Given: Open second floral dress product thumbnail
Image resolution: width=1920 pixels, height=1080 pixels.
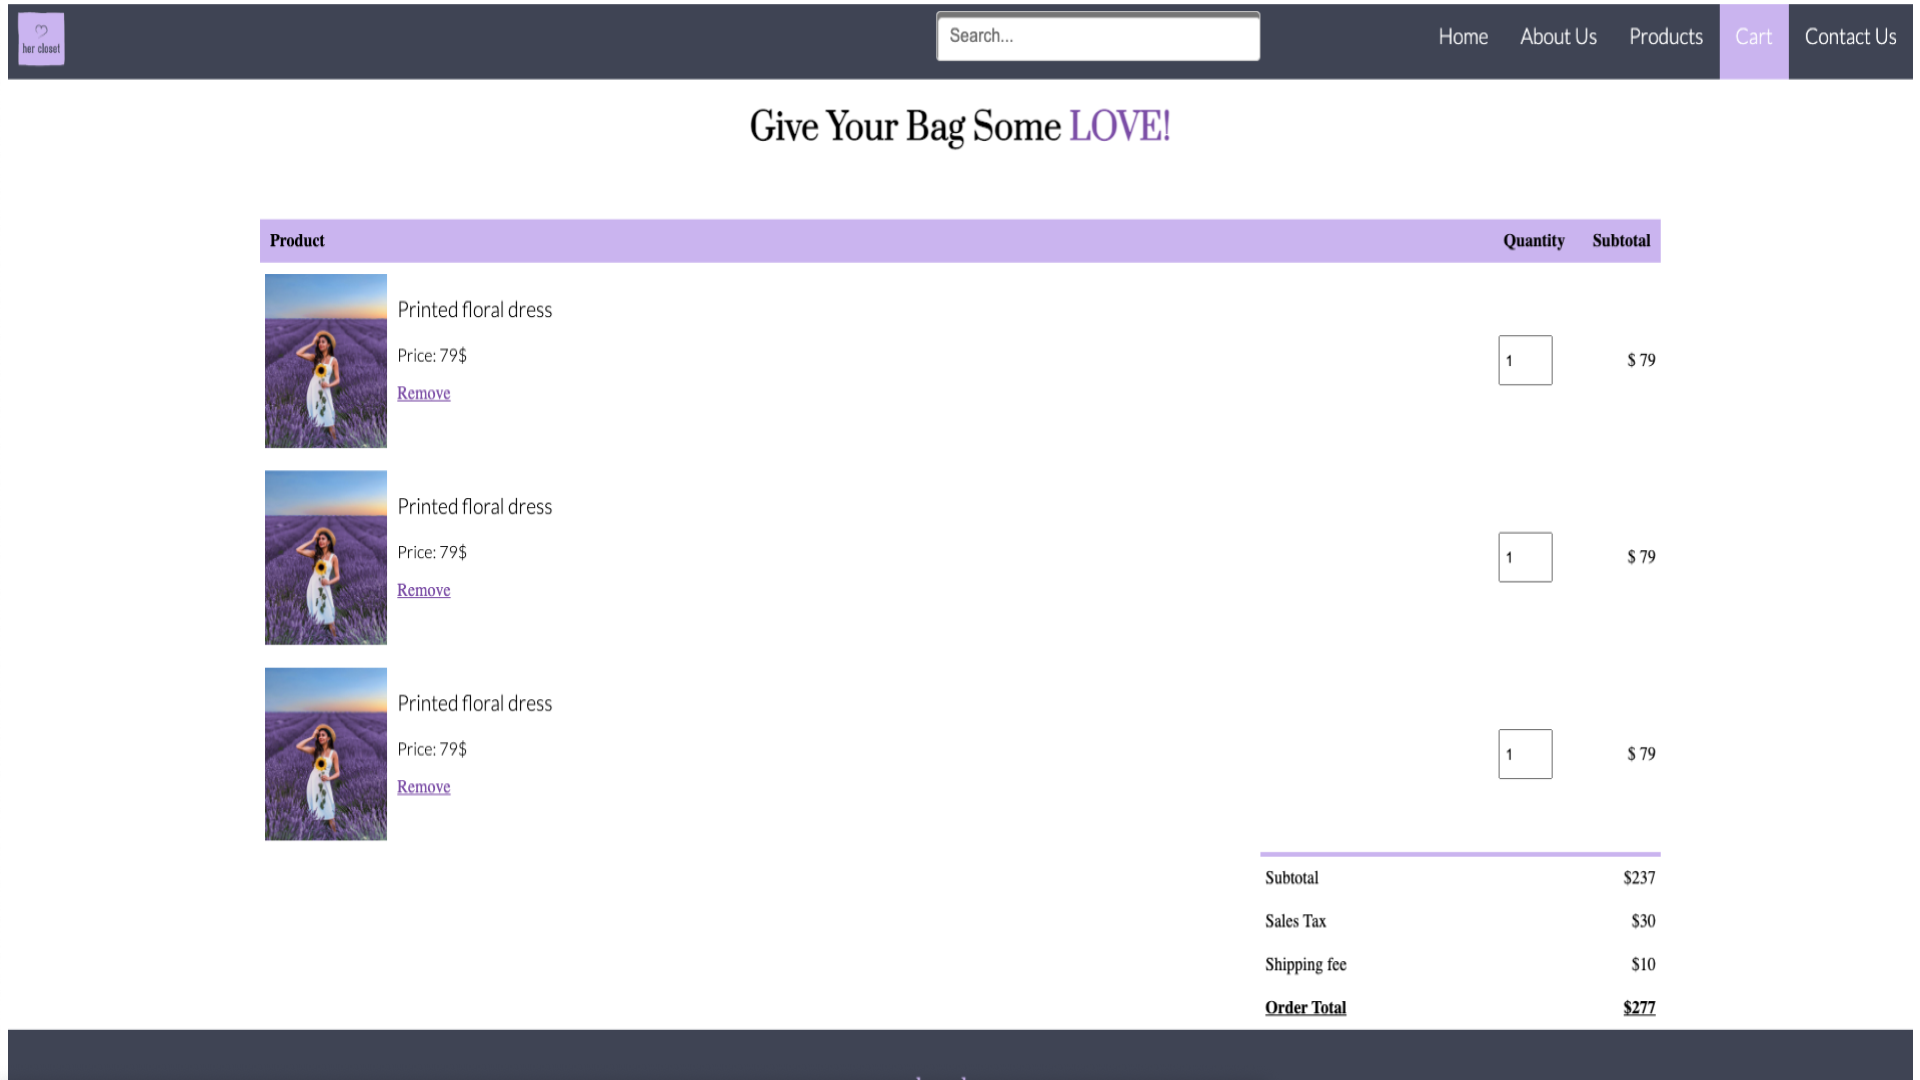Looking at the screenshot, I should tap(325, 557).
